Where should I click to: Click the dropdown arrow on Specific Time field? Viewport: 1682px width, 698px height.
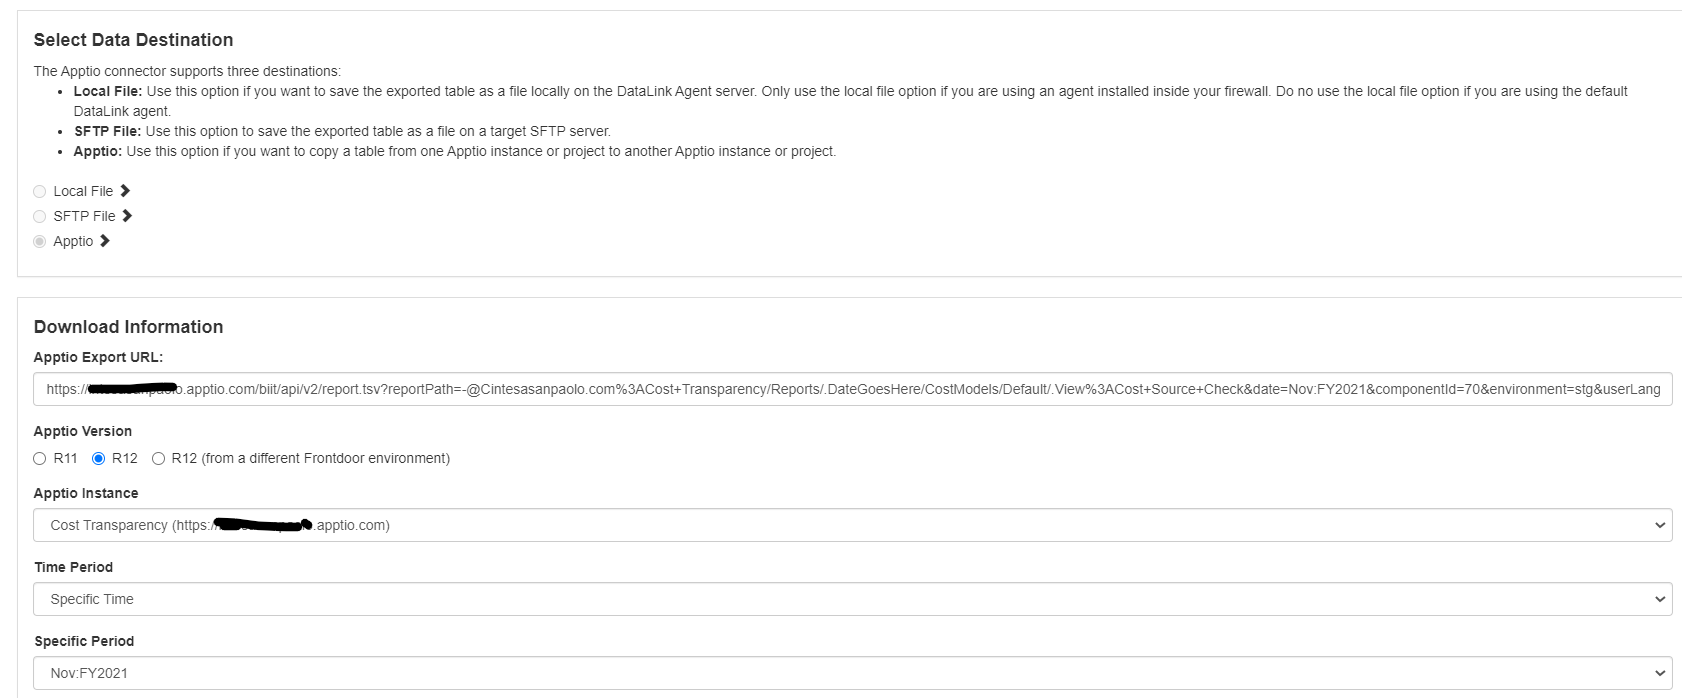pyautogui.click(x=1660, y=599)
